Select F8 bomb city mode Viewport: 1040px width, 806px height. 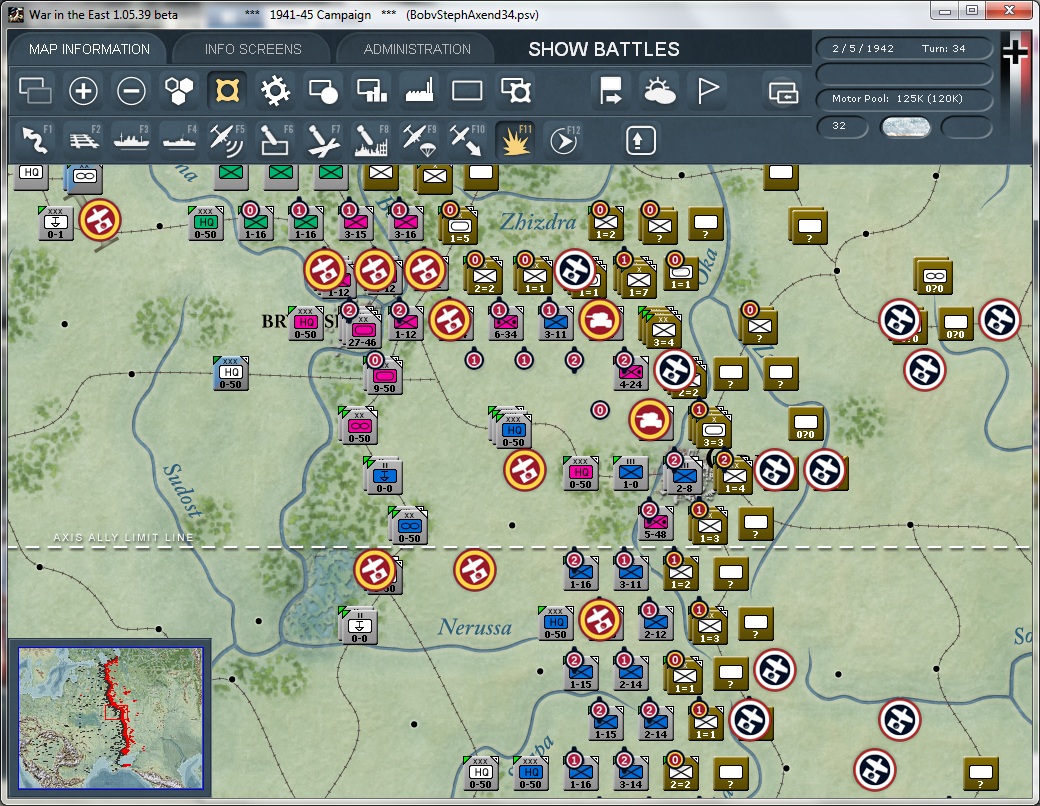click(371, 140)
